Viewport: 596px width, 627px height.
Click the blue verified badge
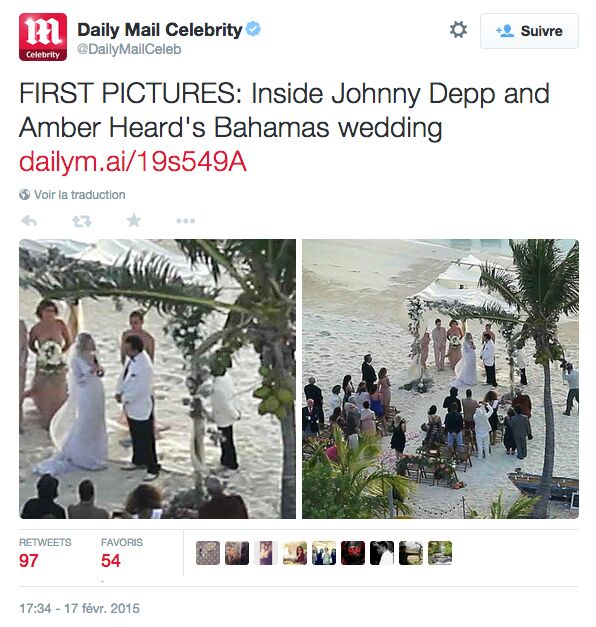(x=253, y=29)
